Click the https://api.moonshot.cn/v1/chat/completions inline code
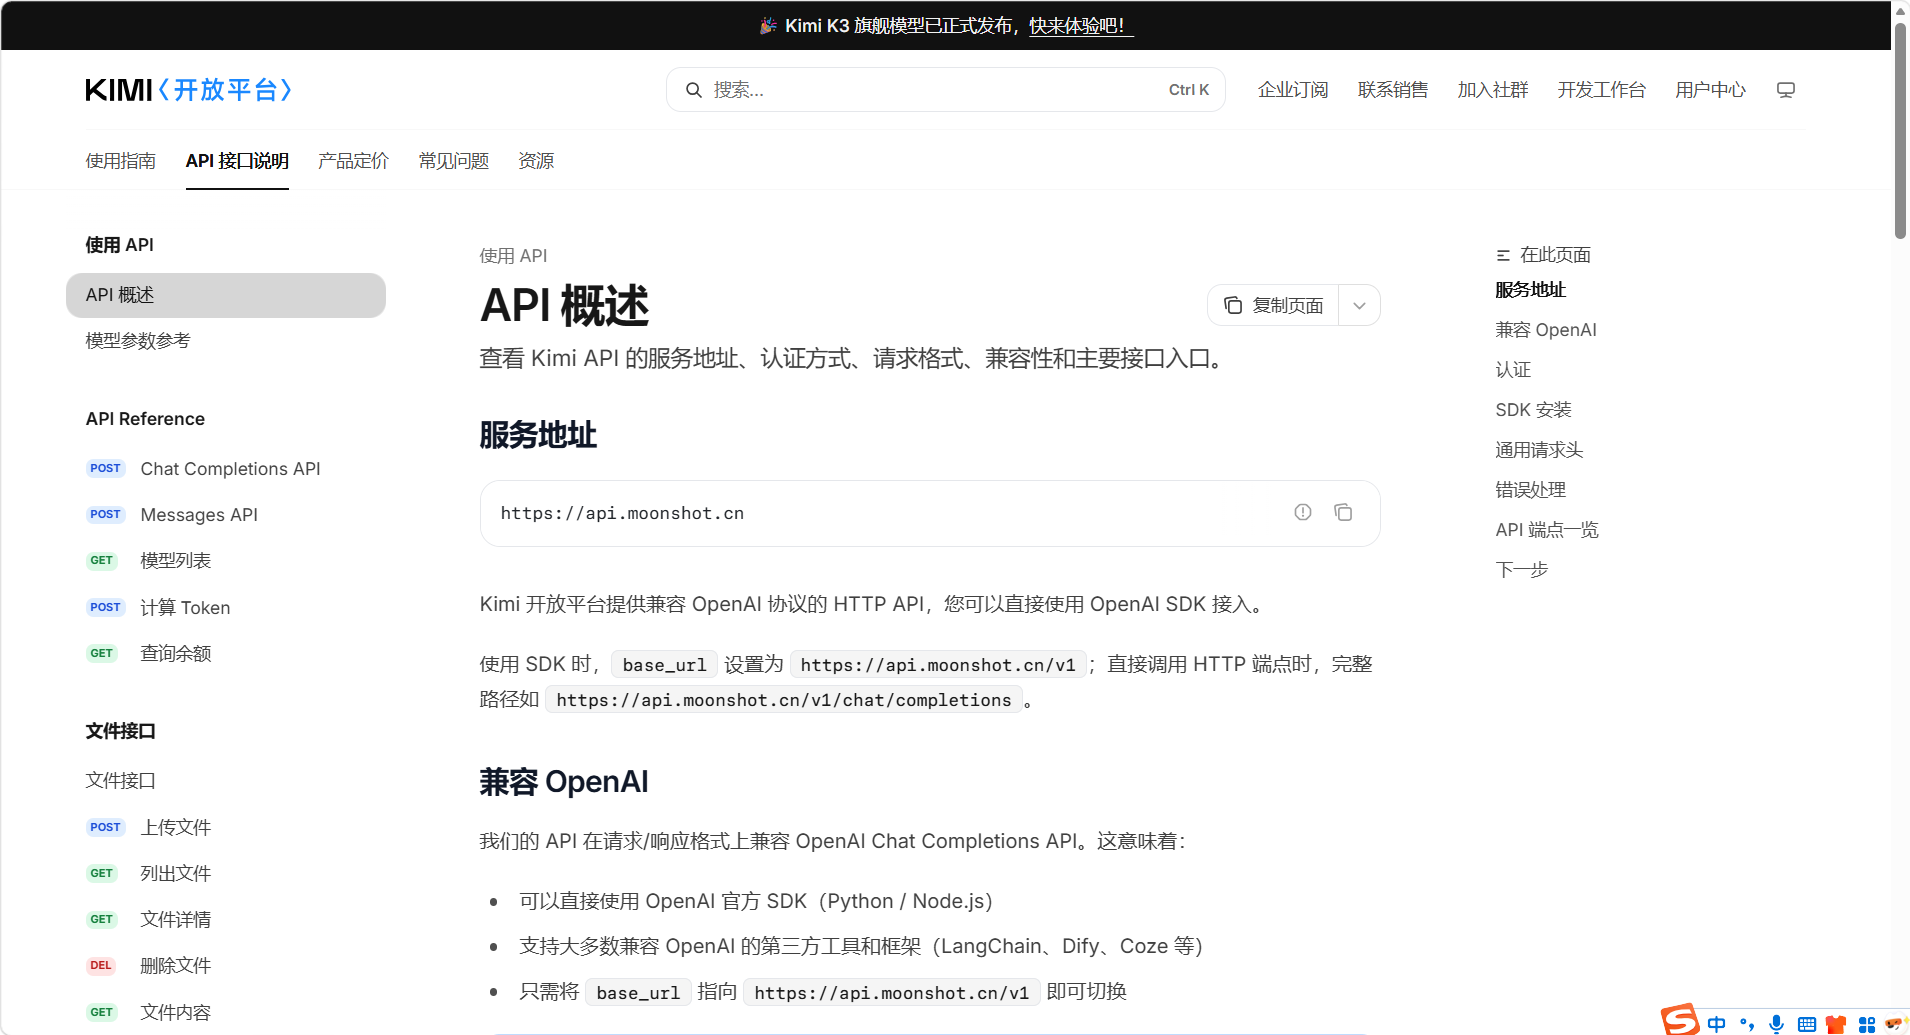Image resolution: width=1910 pixels, height=1035 pixels. coord(784,700)
